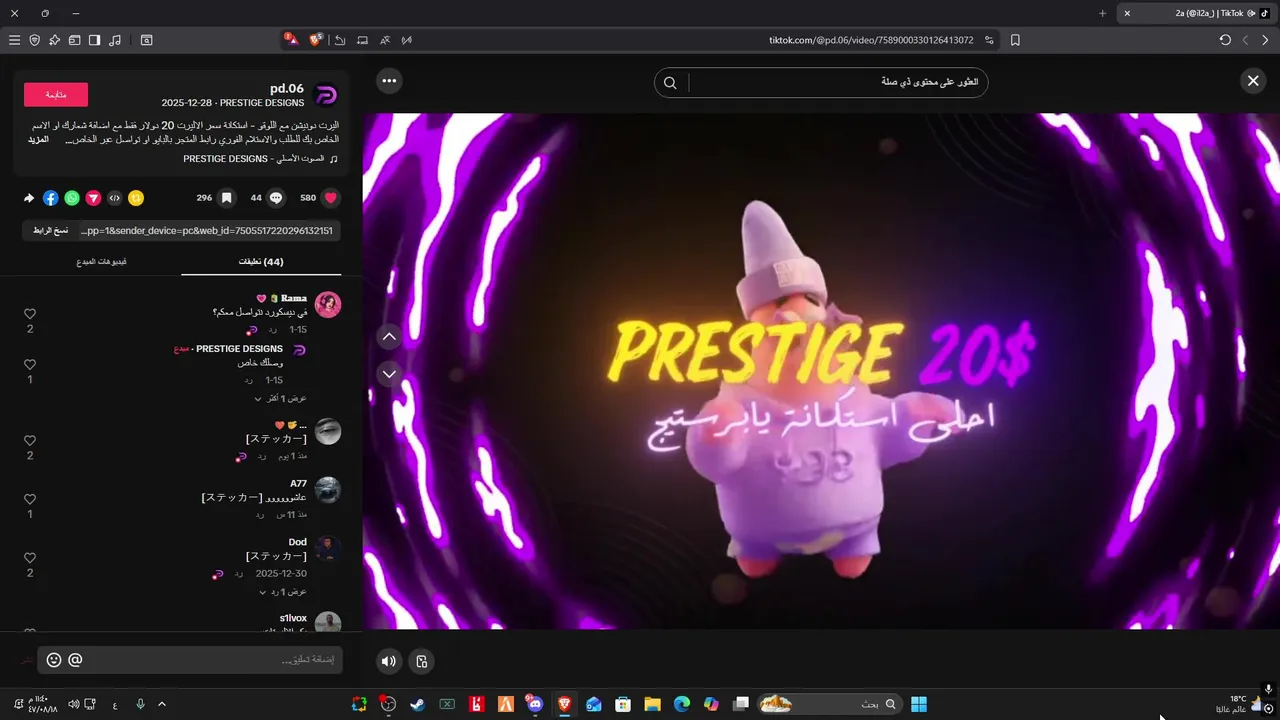Image resolution: width=1280 pixels, height=720 pixels.
Task: Toggle the browser sidebar panel
Action: click(x=94, y=40)
